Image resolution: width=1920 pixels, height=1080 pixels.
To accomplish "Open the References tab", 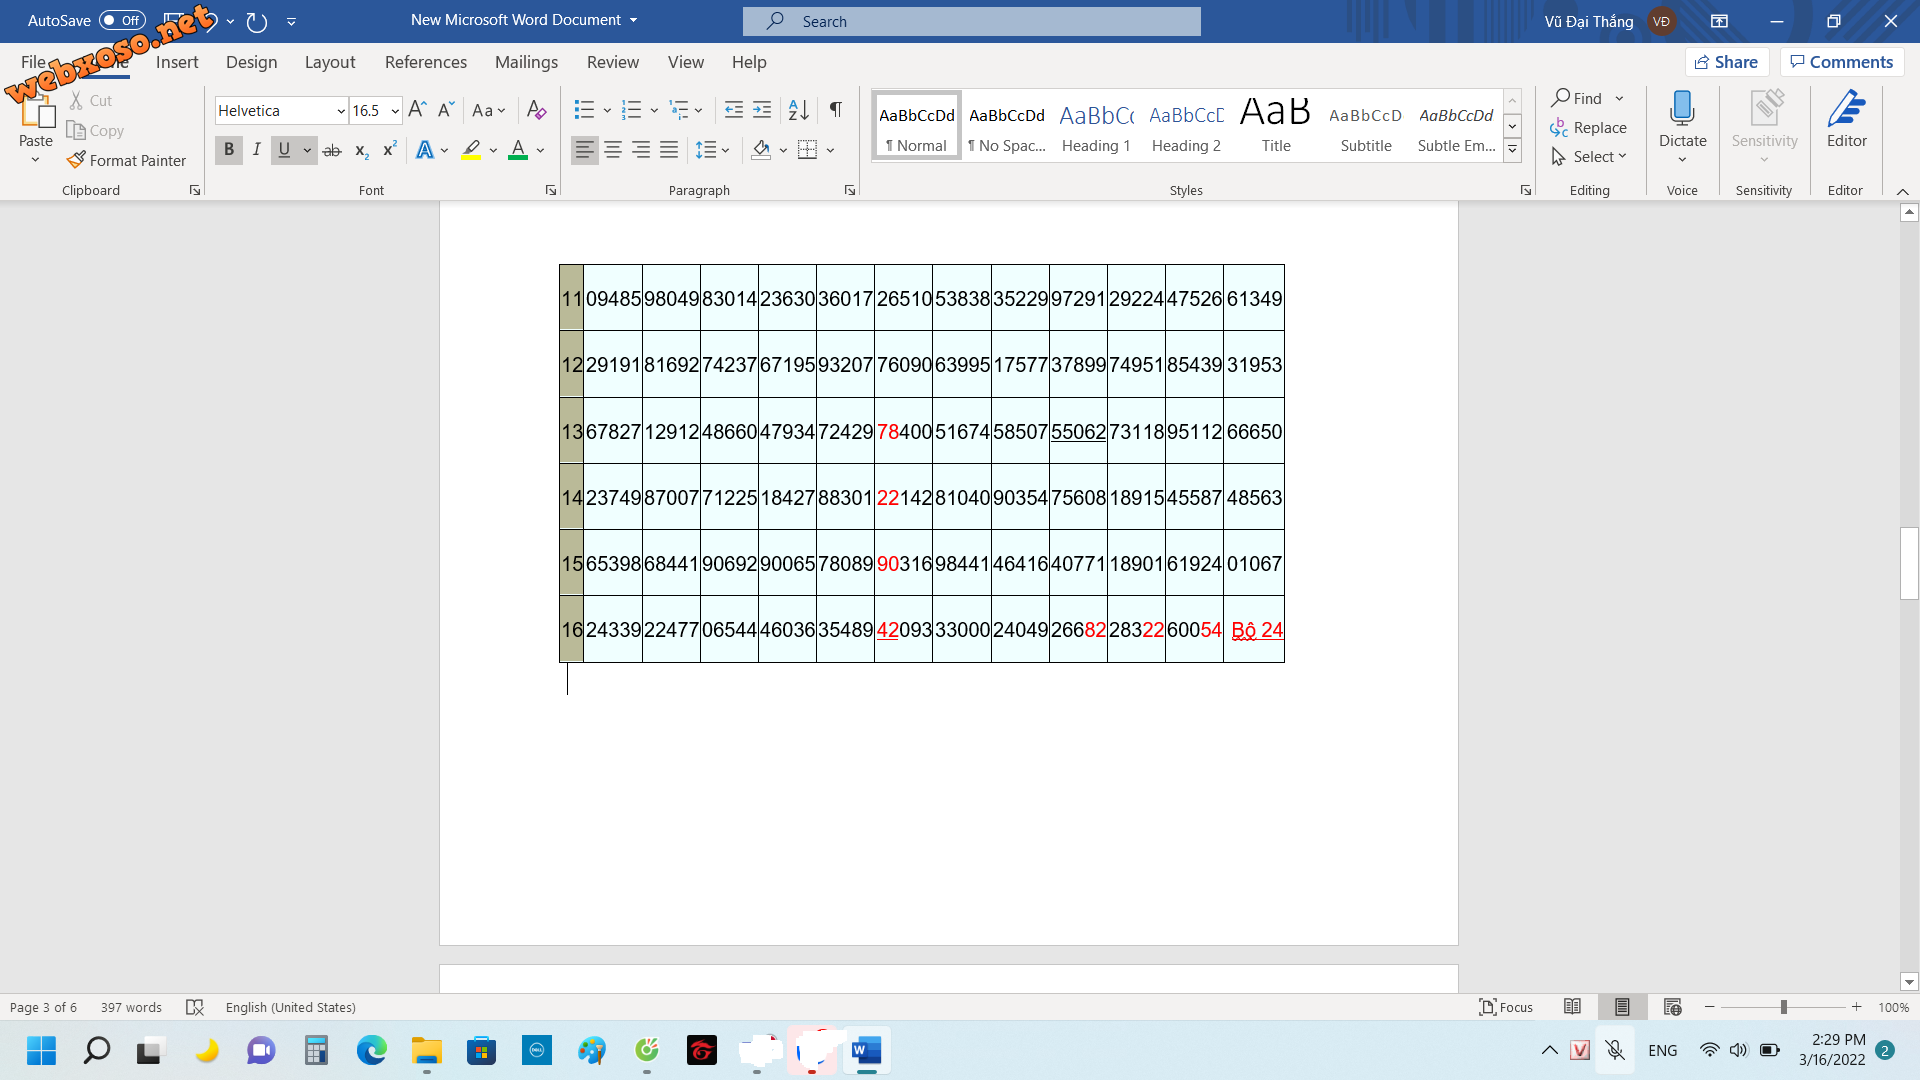I will tap(426, 62).
